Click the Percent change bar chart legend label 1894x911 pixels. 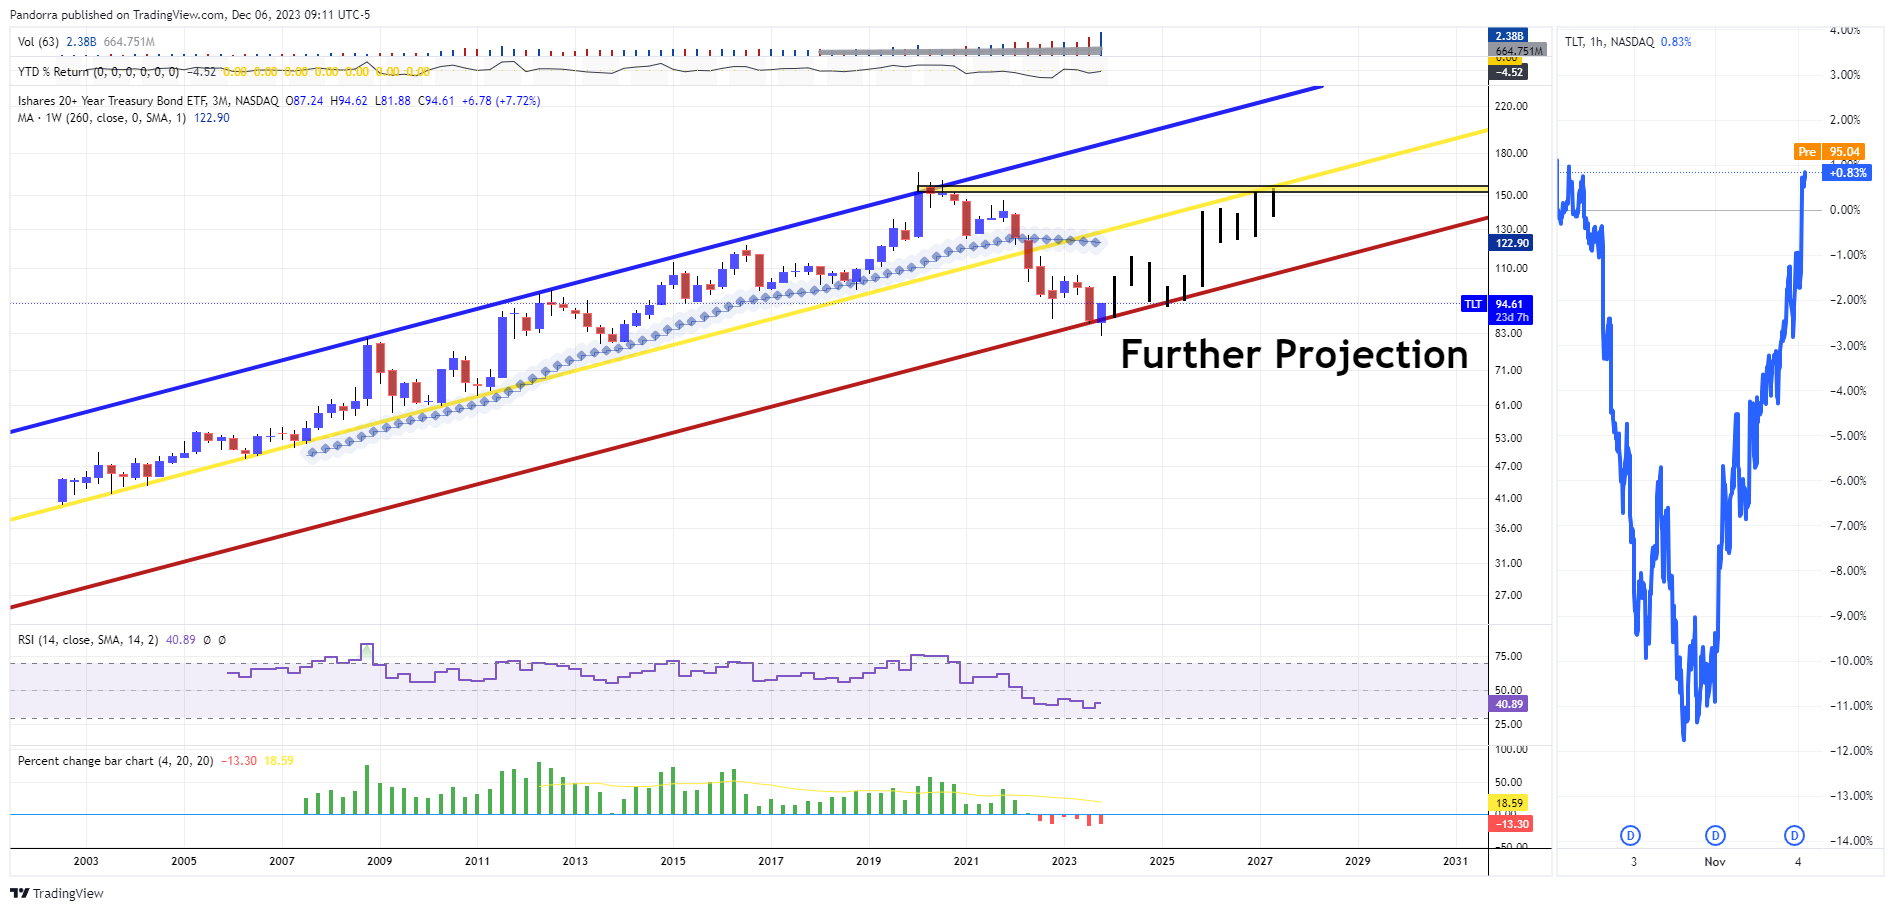pos(115,761)
